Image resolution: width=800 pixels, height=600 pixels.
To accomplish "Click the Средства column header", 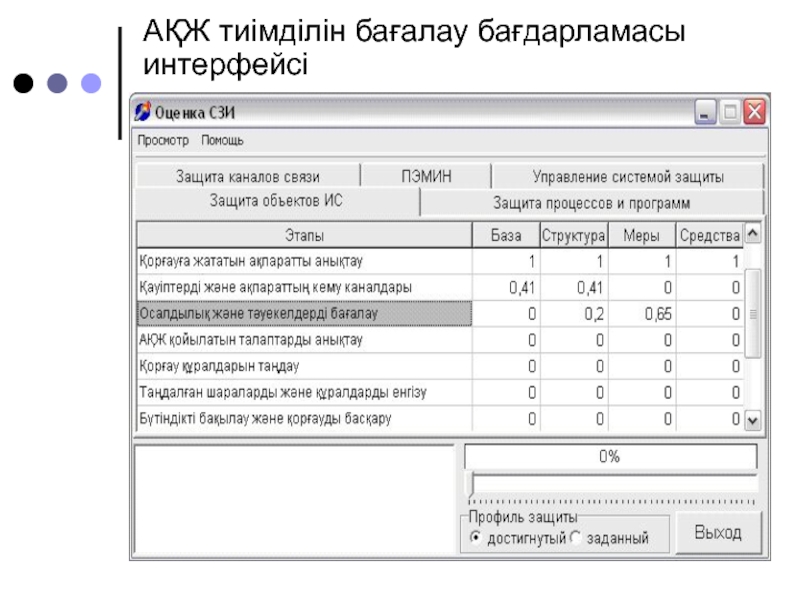I will coord(710,235).
